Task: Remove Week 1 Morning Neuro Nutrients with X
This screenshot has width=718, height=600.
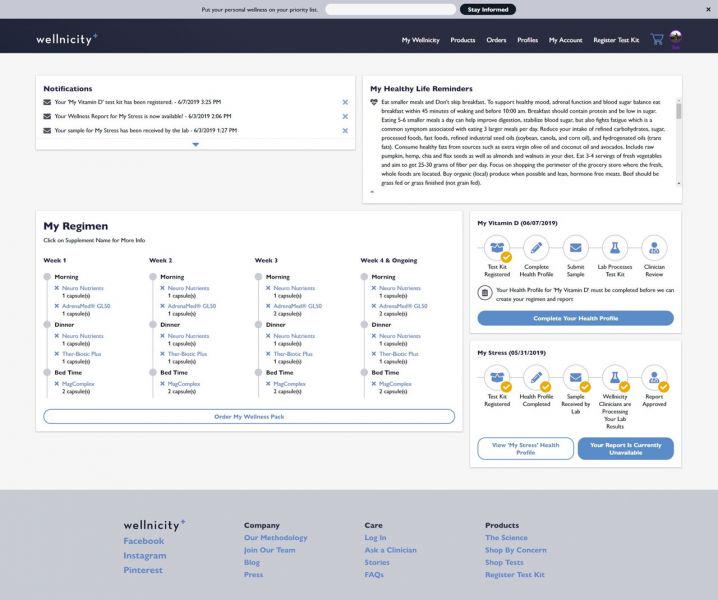Action: click(57, 288)
